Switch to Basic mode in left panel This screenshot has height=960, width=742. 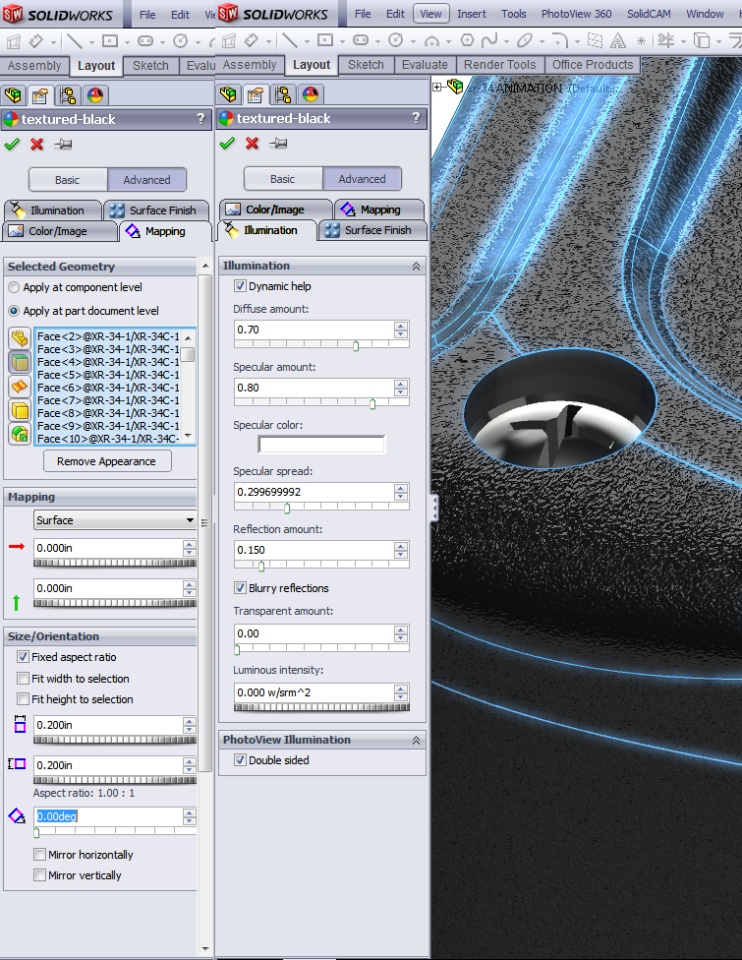[67, 180]
